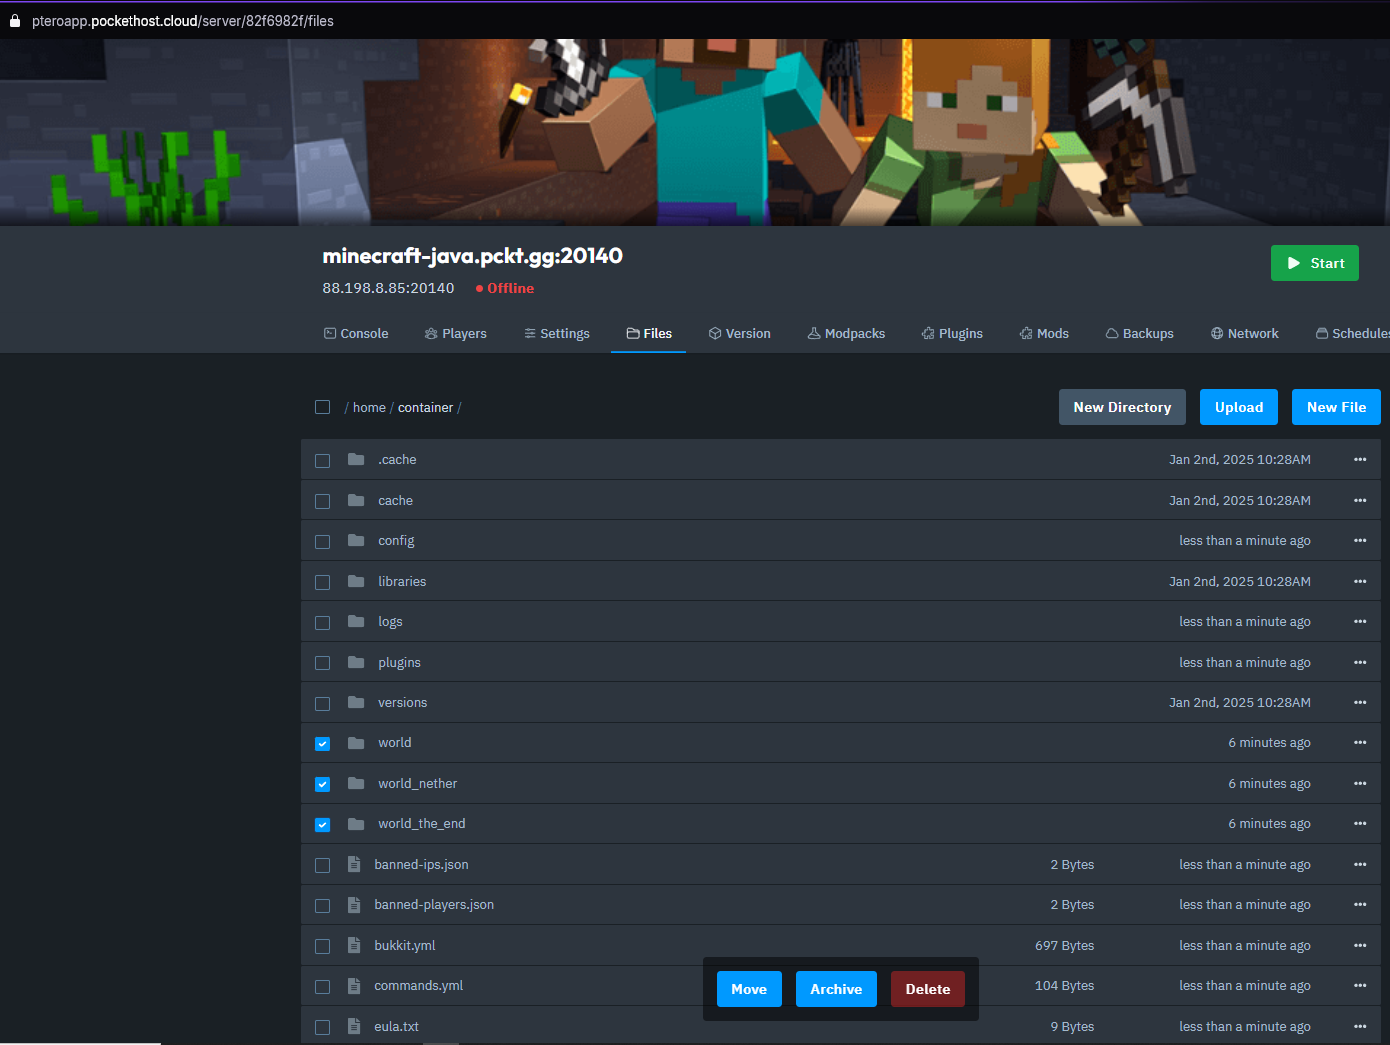Viewport: 1390px width, 1045px height.
Task: Open the libraries folder name
Action: 402,581
